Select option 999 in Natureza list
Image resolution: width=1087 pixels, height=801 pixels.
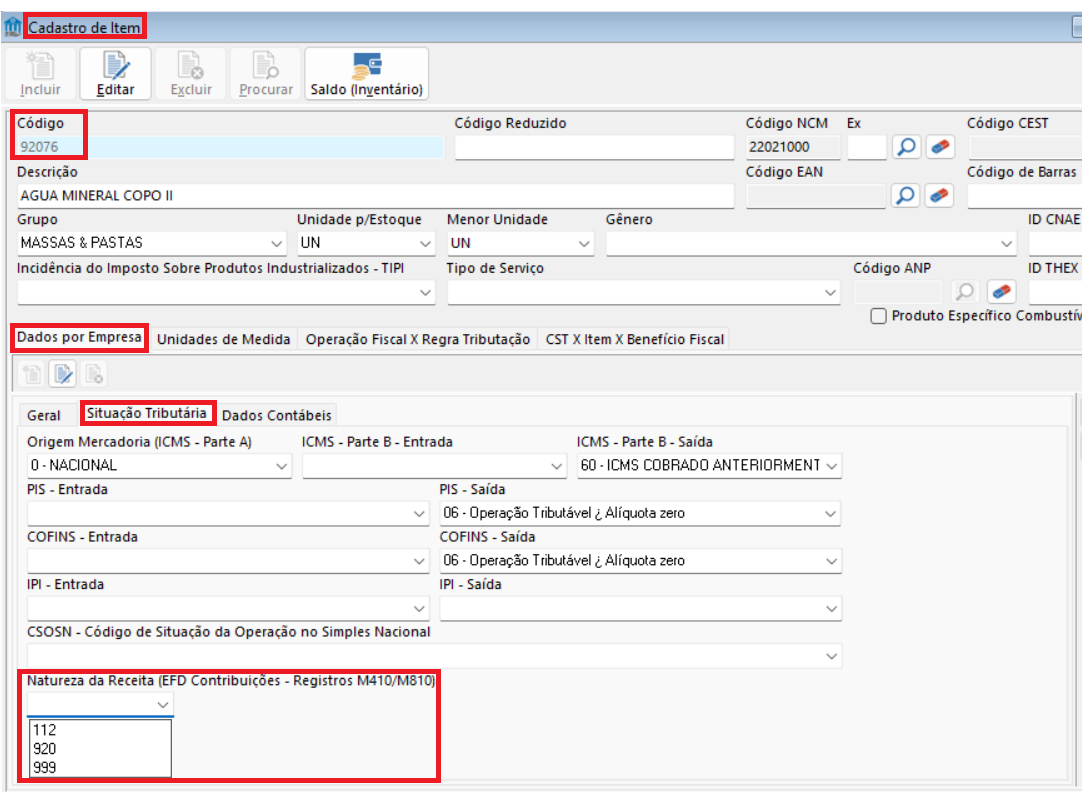pos(101,768)
